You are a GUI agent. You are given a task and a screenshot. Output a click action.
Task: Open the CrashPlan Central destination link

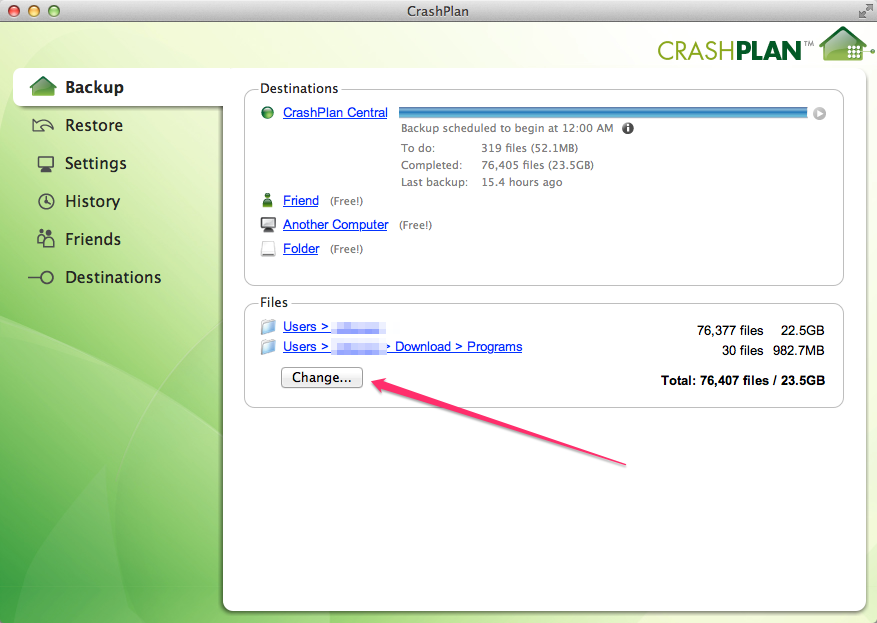335,112
